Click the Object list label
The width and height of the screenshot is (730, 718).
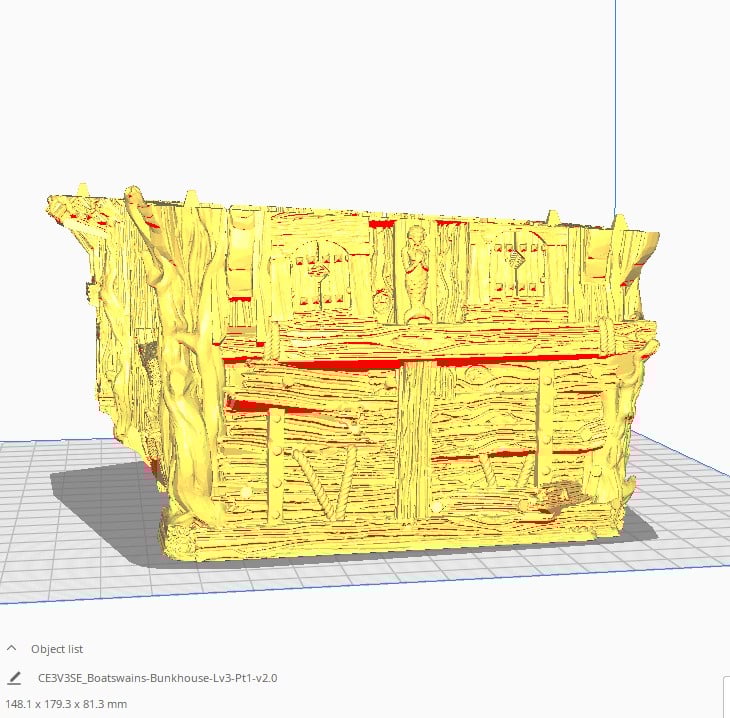(57, 649)
